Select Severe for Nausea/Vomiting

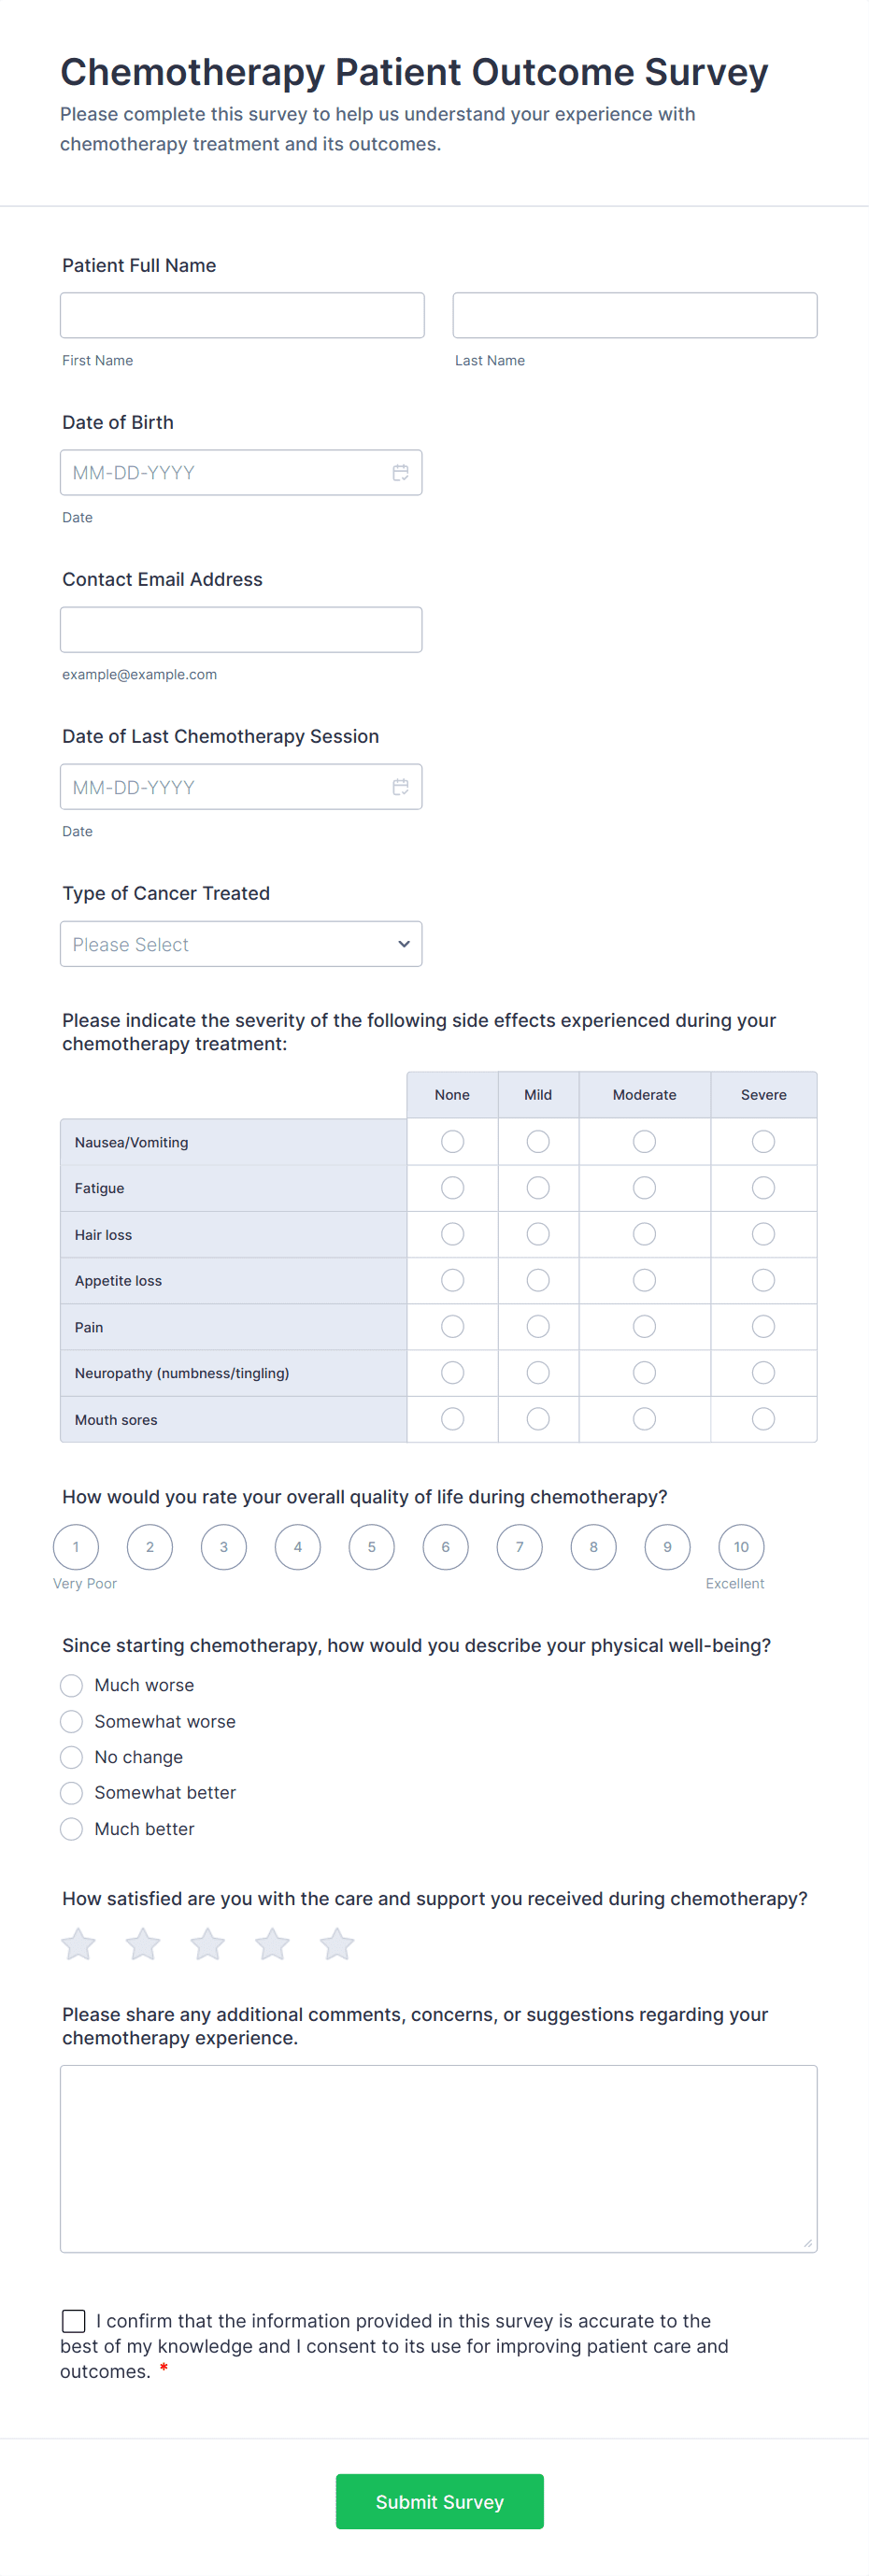click(x=763, y=1141)
